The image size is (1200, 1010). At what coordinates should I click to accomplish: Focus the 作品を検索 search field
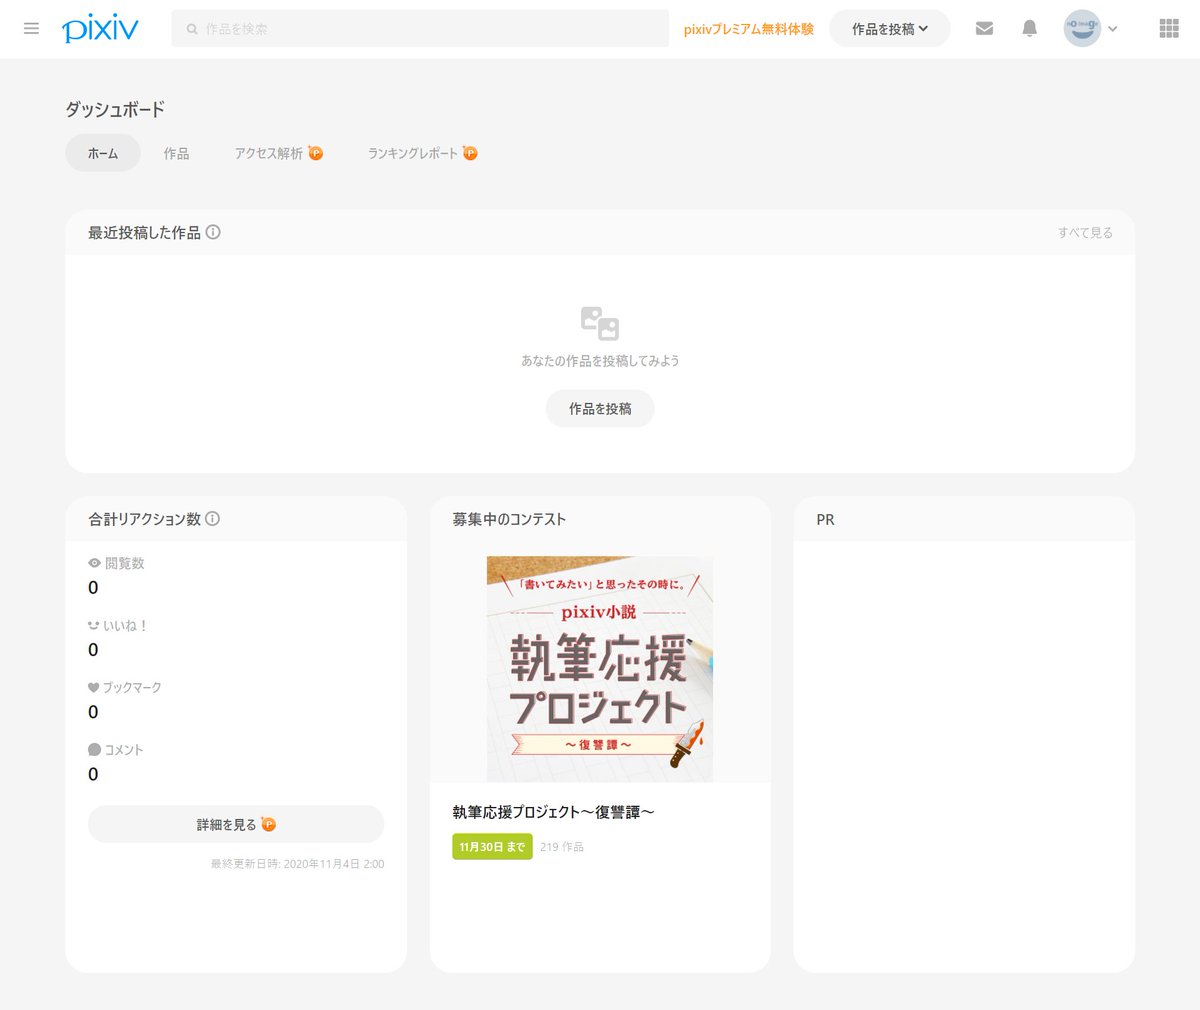click(x=420, y=29)
